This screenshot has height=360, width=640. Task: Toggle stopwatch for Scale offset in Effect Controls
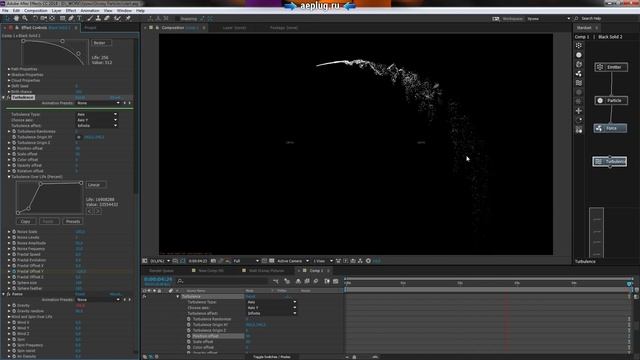(x=14, y=154)
